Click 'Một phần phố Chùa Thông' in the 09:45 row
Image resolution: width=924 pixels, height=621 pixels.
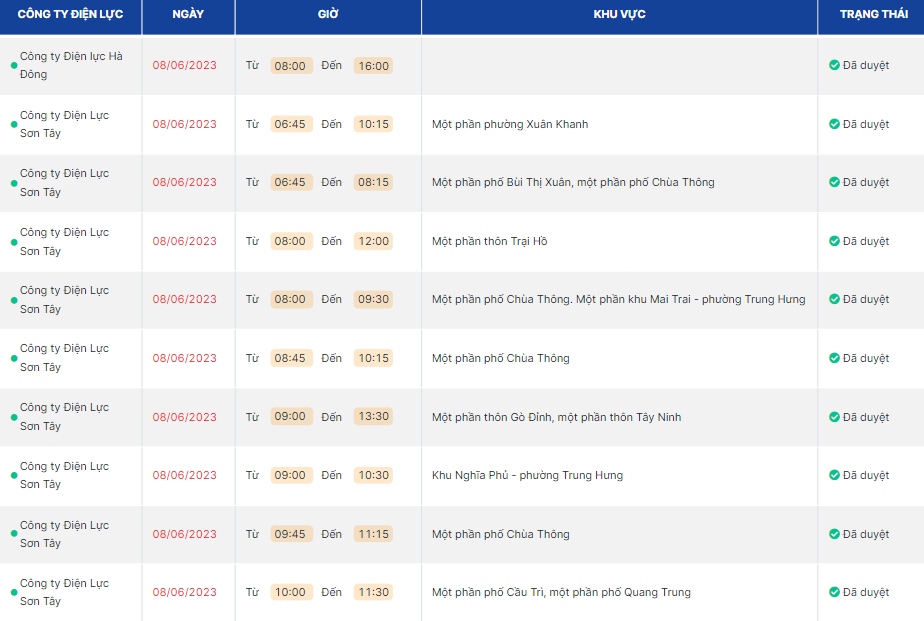pyautogui.click(x=500, y=534)
